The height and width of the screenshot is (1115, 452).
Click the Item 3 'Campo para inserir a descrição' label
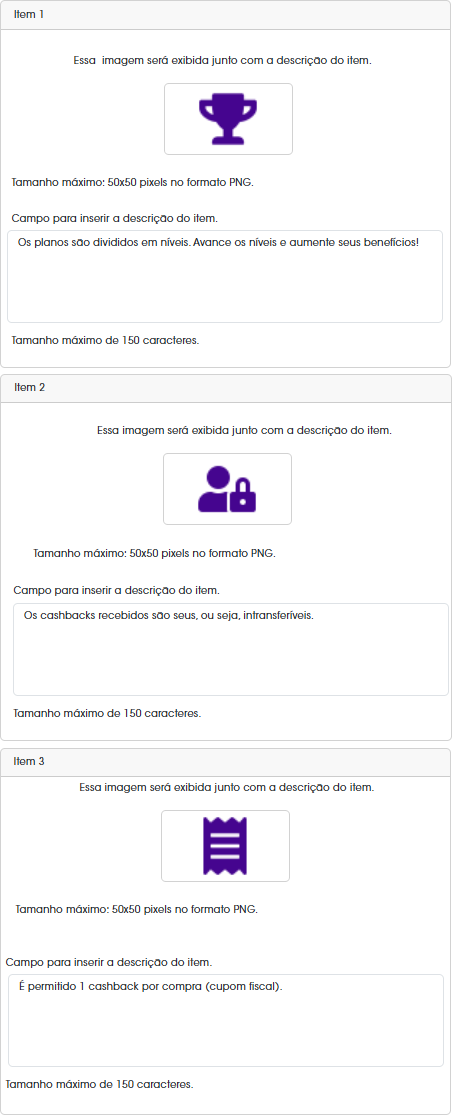(108, 962)
